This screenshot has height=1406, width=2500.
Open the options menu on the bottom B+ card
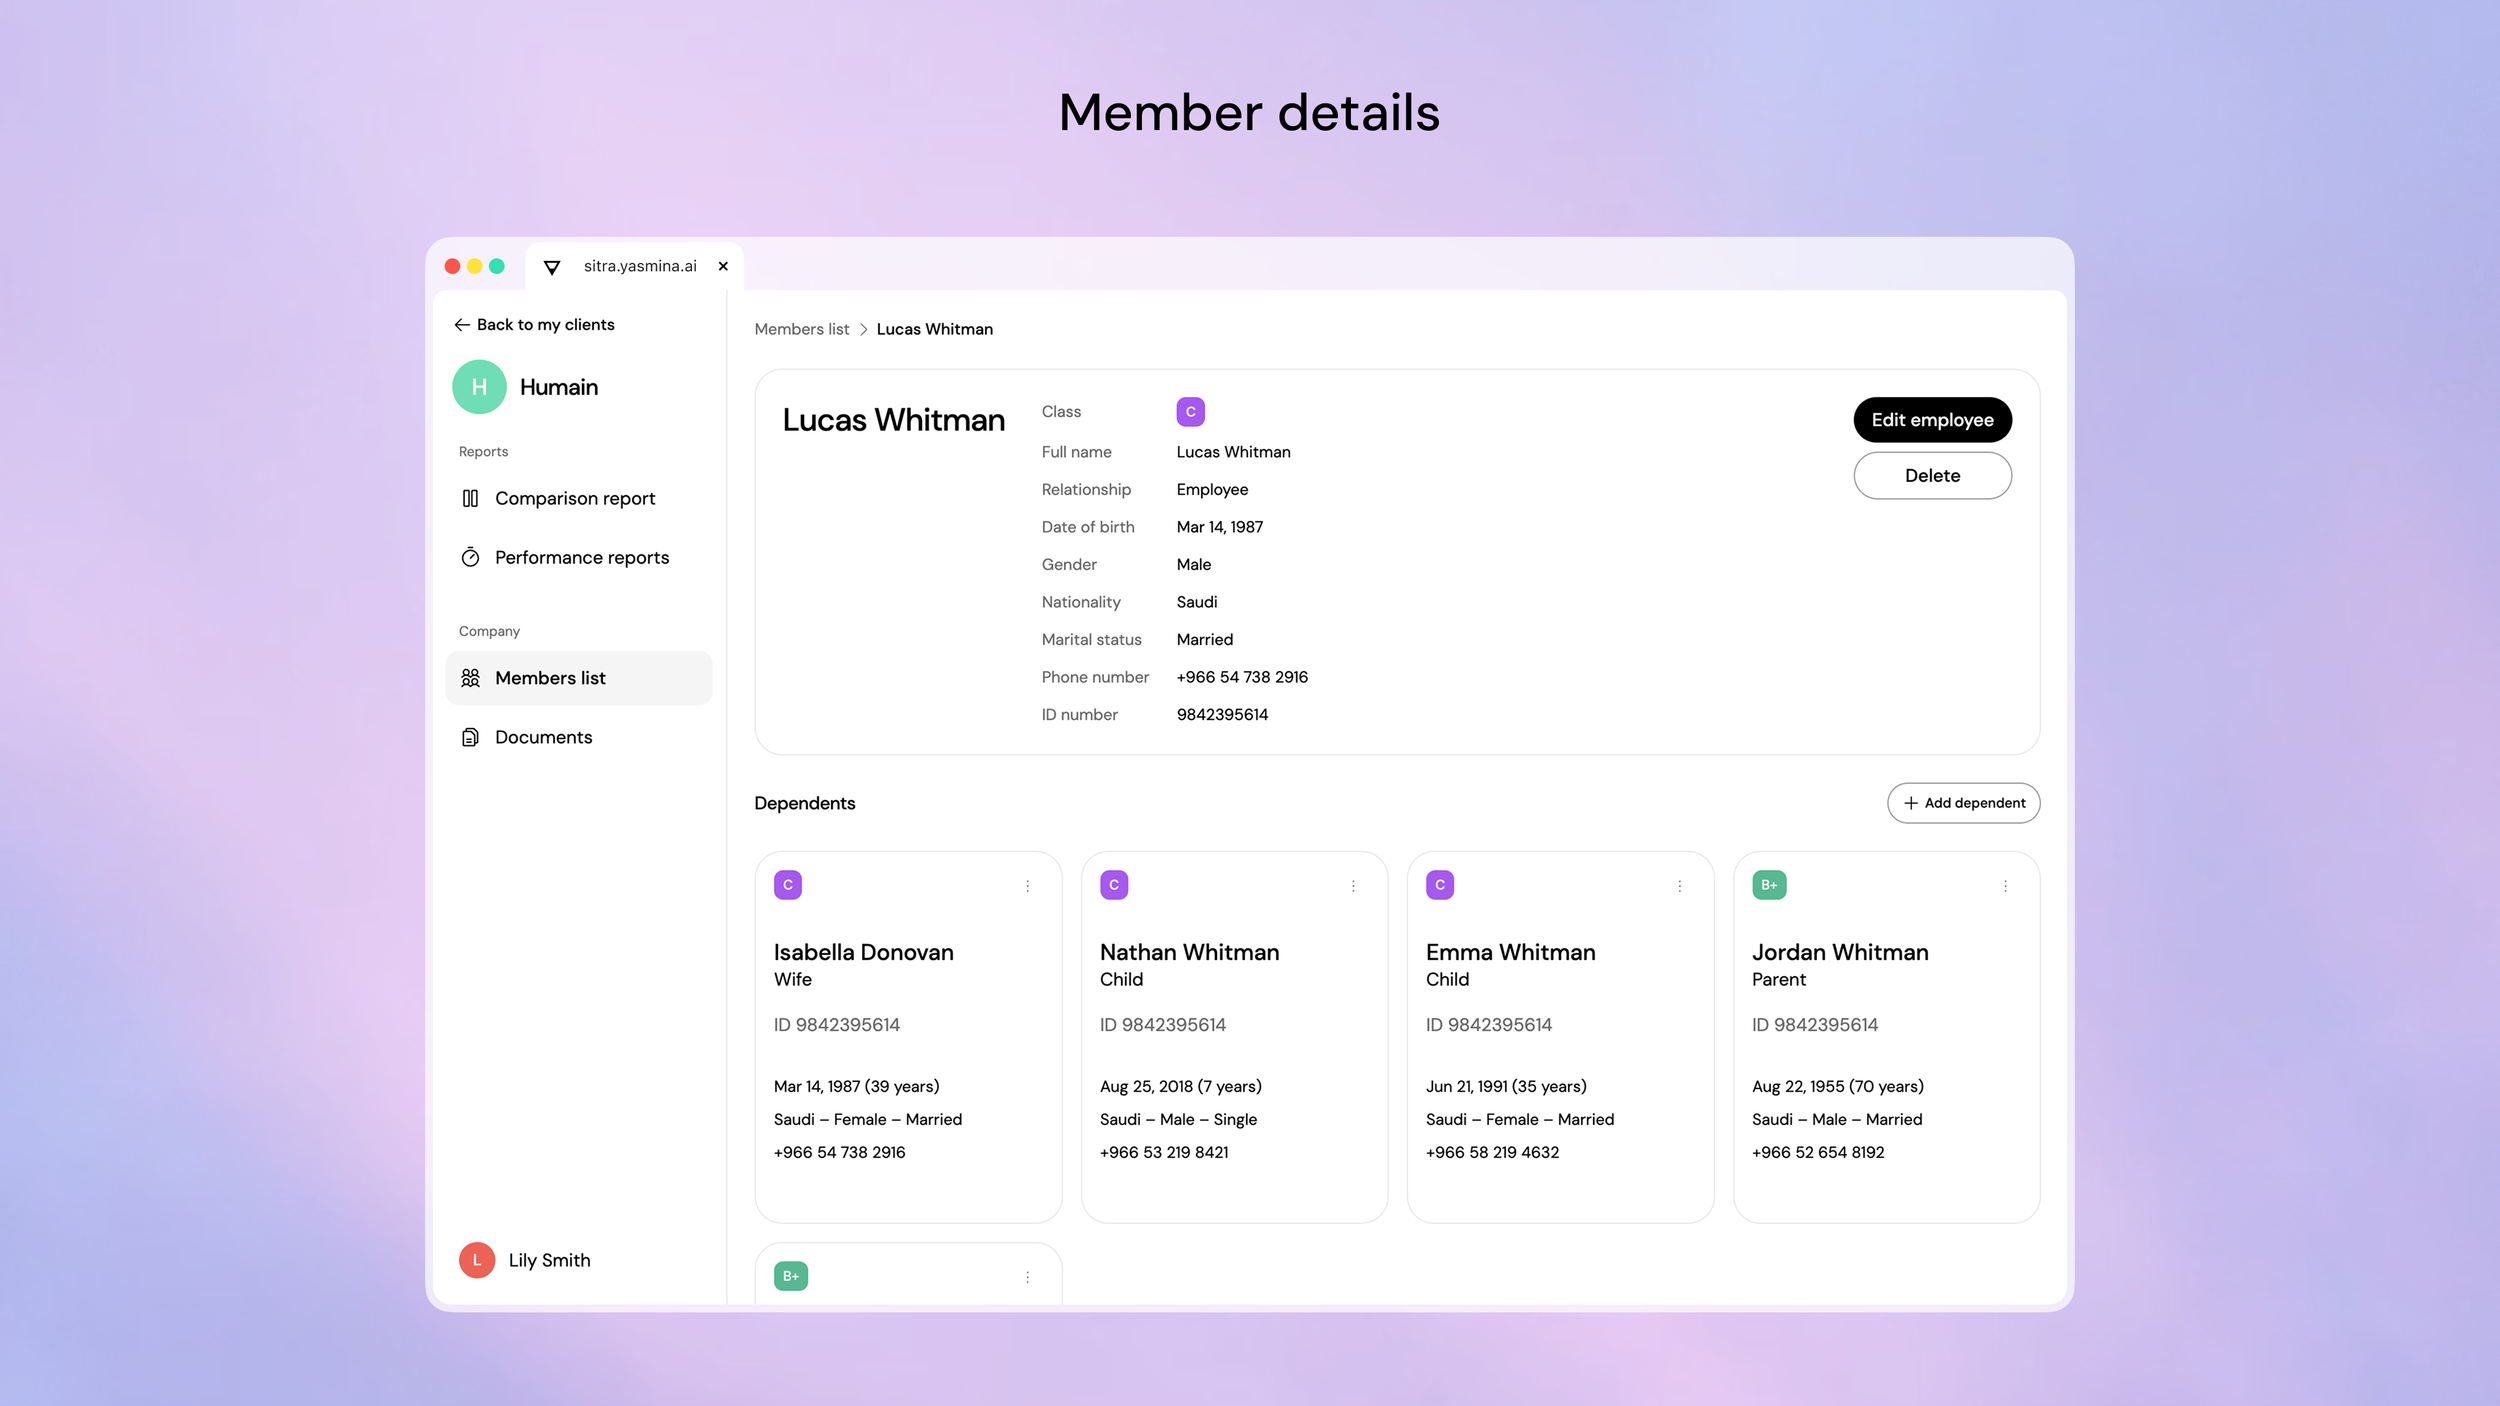tap(1027, 1277)
